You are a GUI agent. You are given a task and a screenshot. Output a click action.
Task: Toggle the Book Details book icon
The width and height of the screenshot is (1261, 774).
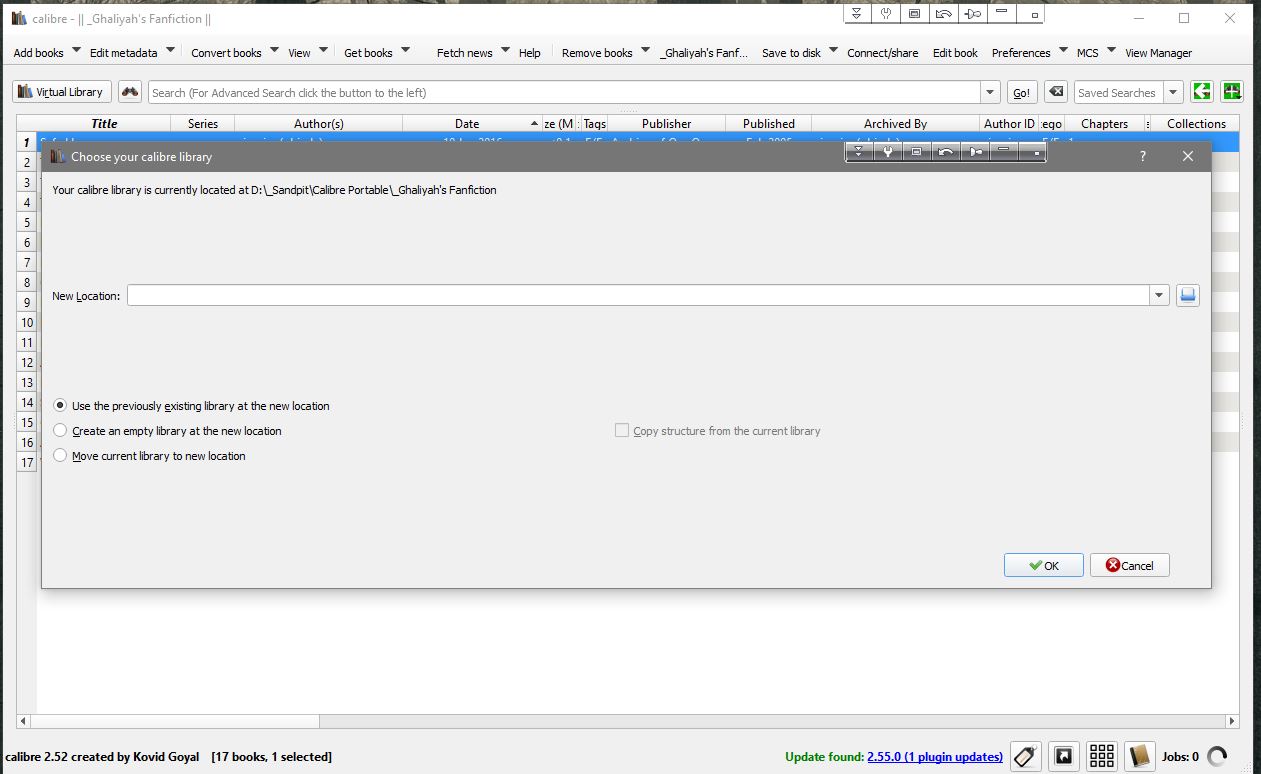(x=1139, y=756)
